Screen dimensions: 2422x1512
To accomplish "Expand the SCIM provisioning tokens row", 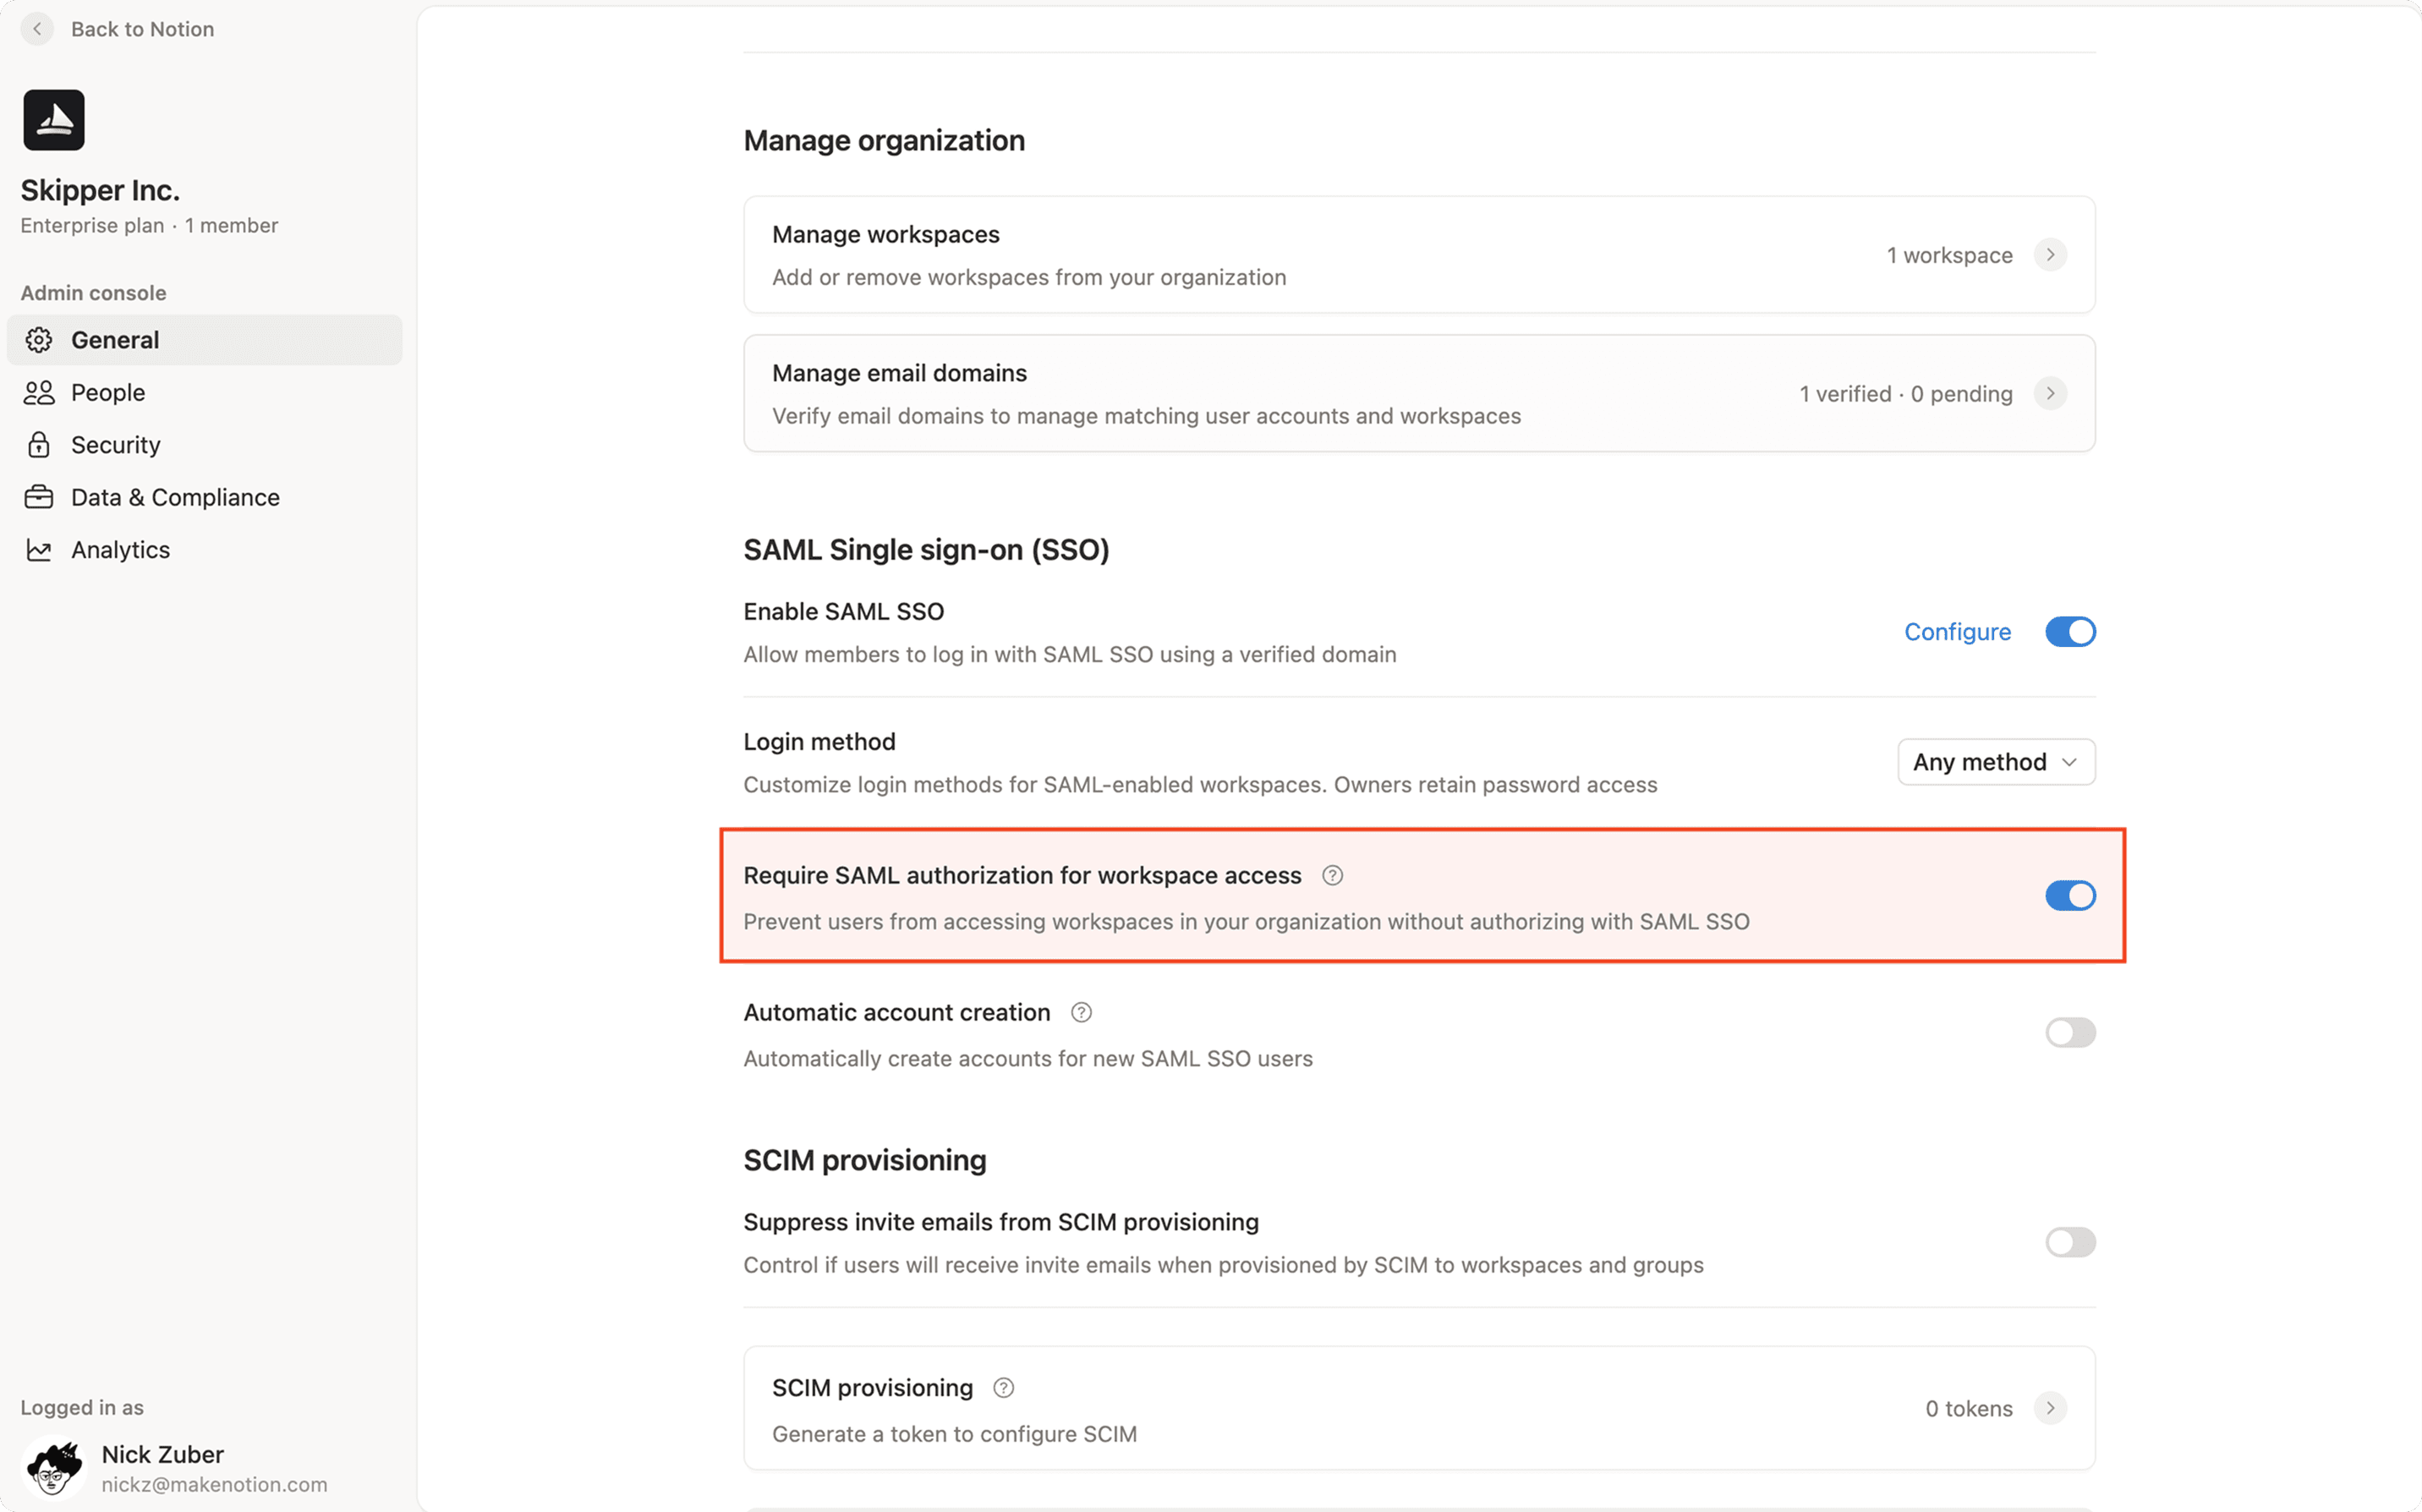I will pyautogui.click(x=2051, y=1408).
